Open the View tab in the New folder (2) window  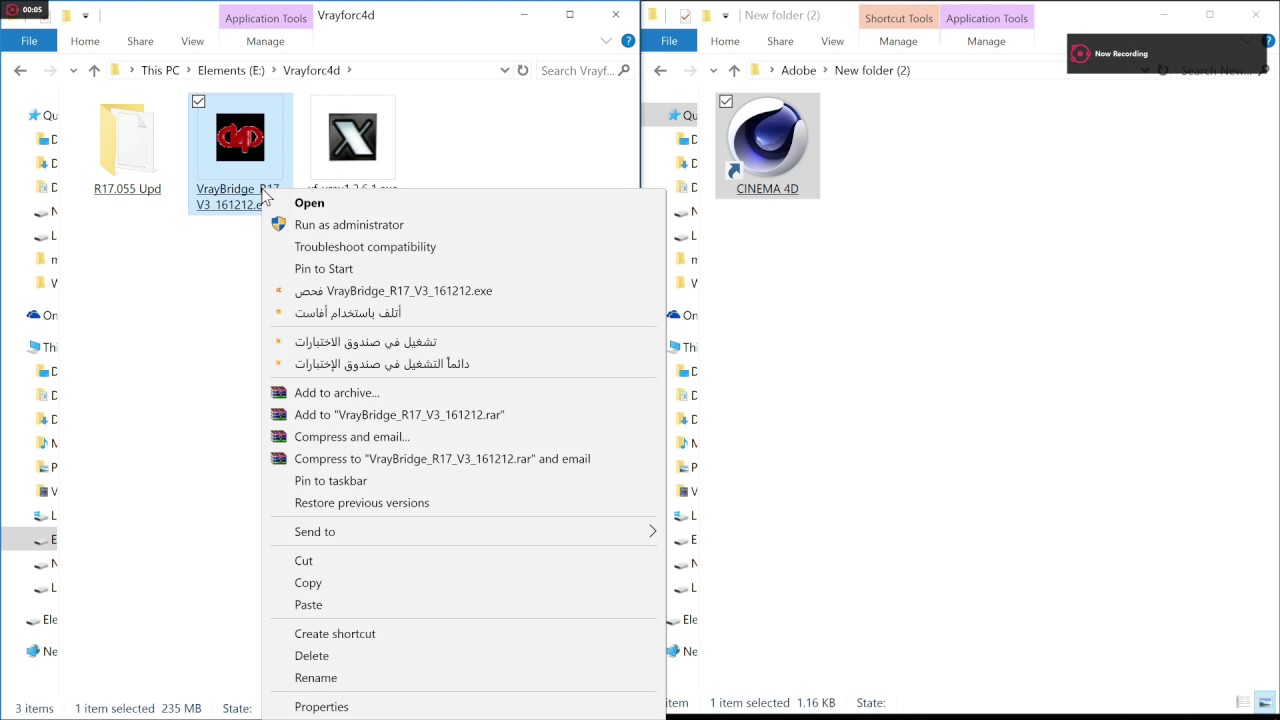[832, 41]
